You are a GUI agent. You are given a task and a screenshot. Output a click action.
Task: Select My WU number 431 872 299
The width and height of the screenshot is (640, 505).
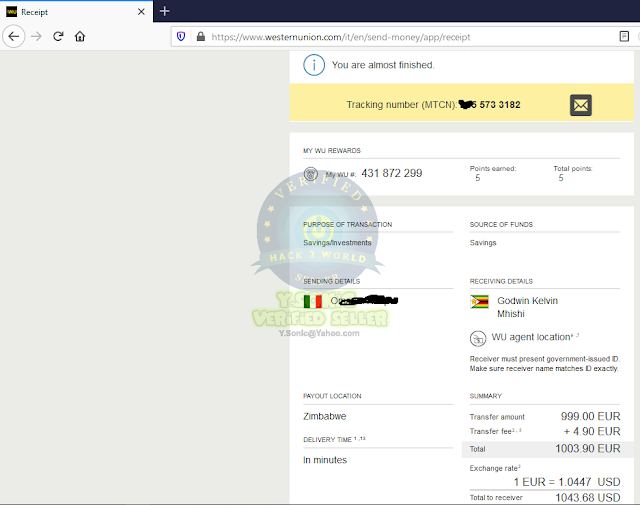[x=391, y=173]
